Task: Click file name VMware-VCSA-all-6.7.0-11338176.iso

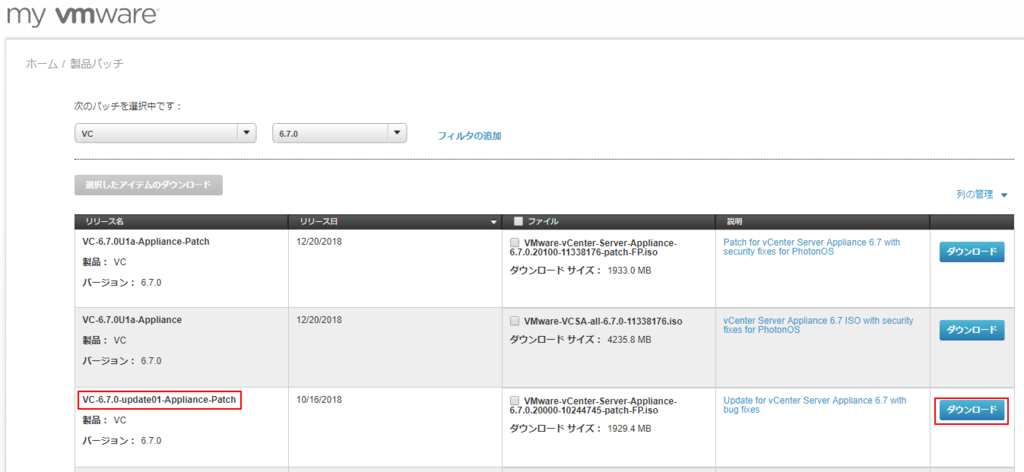Action: pyautogui.click(x=603, y=321)
